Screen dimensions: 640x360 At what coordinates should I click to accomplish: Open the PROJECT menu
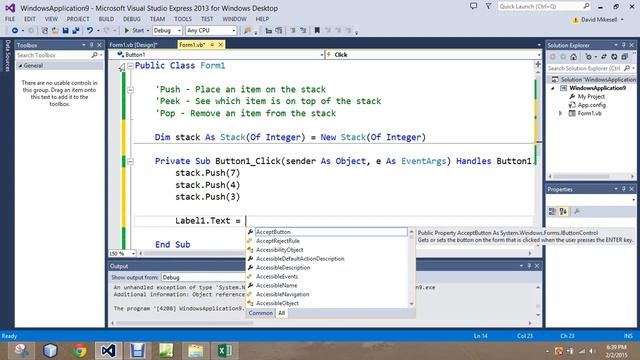tap(78, 19)
